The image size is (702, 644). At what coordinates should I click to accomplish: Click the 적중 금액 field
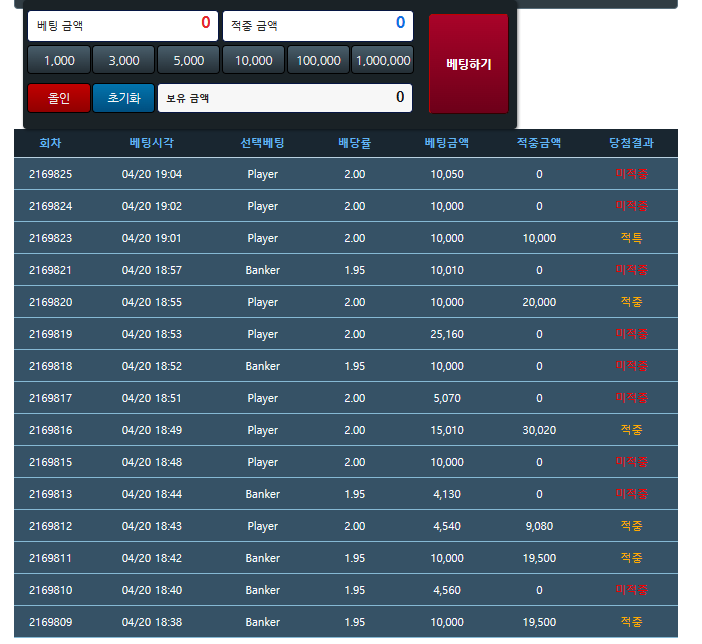click(318, 25)
